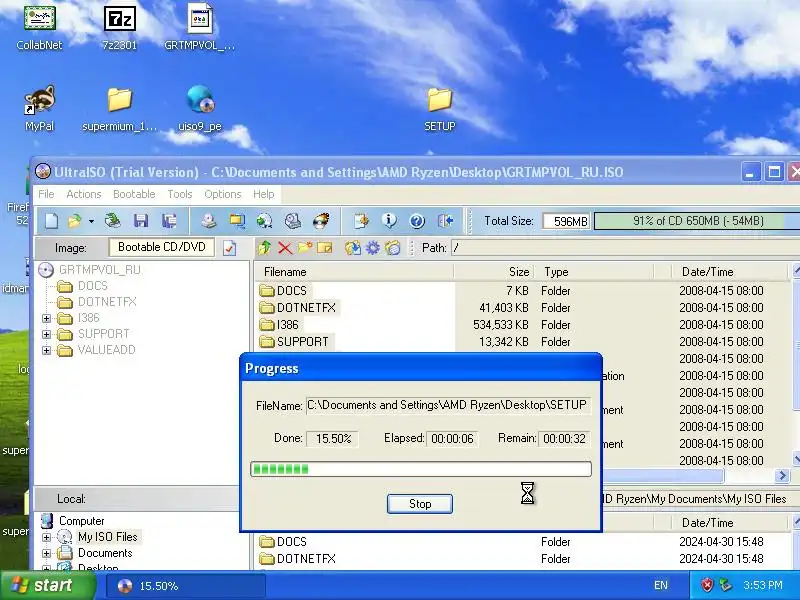
Task: Click the Type column header
Action: (x=594, y=272)
